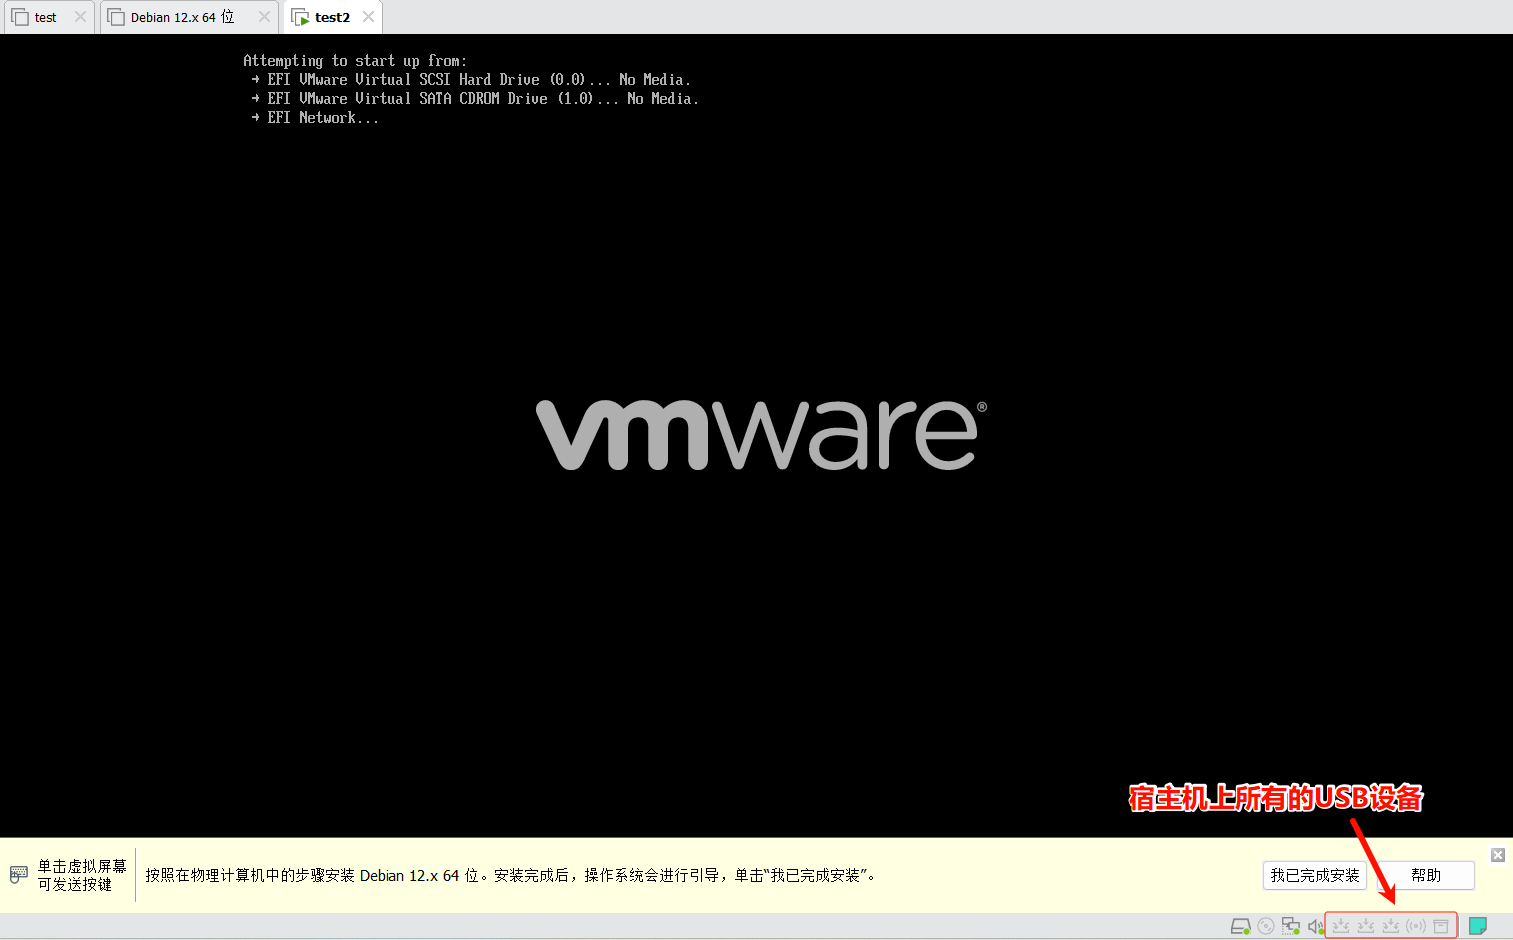Click the sound card speaker icon
The width and height of the screenshot is (1513, 940).
click(1315, 926)
